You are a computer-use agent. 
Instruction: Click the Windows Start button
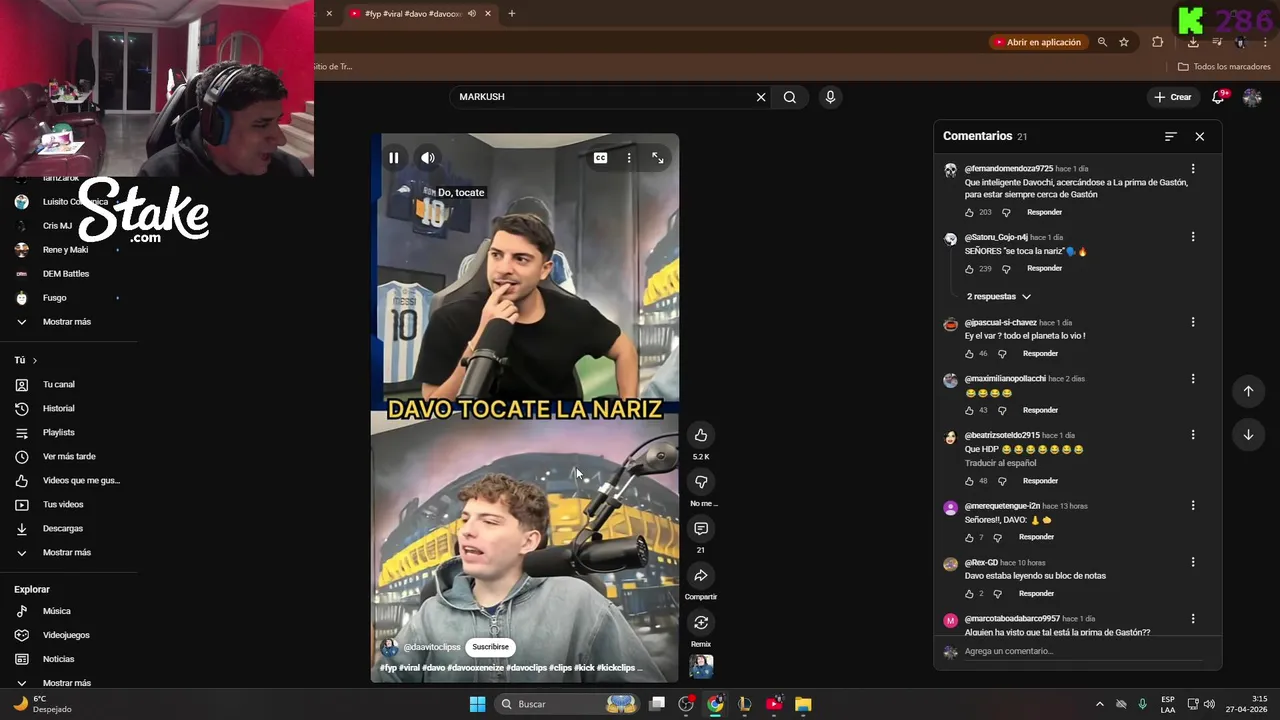(477, 704)
